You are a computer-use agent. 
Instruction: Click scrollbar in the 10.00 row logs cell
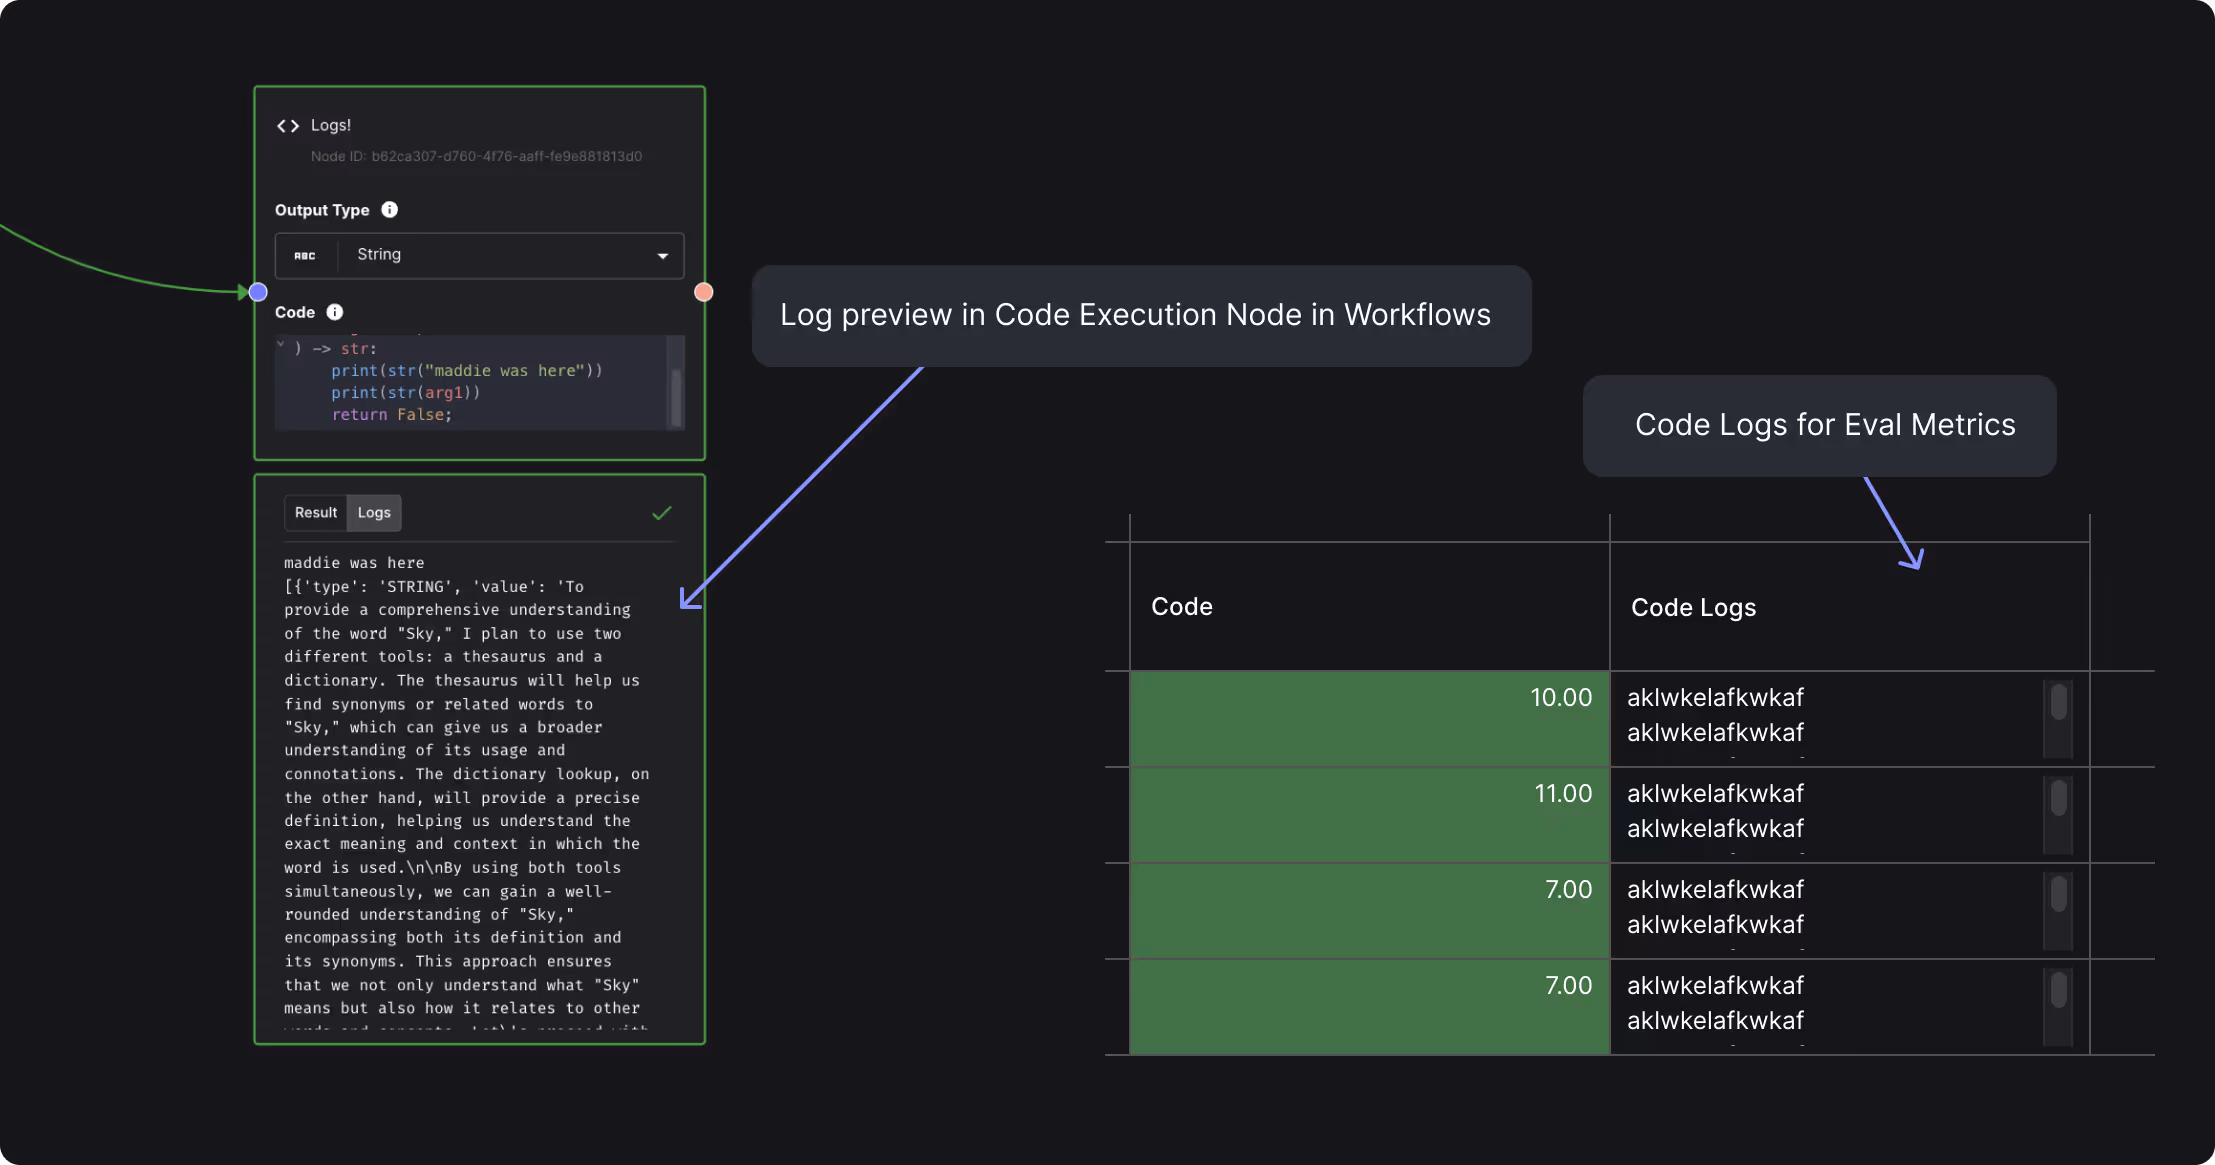tap(2058, 703)
